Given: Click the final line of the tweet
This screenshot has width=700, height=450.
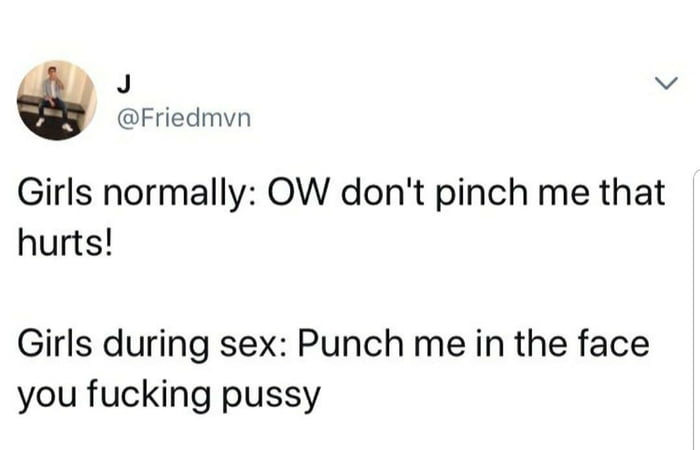Looking at the screenshot, I should [169, 395].
